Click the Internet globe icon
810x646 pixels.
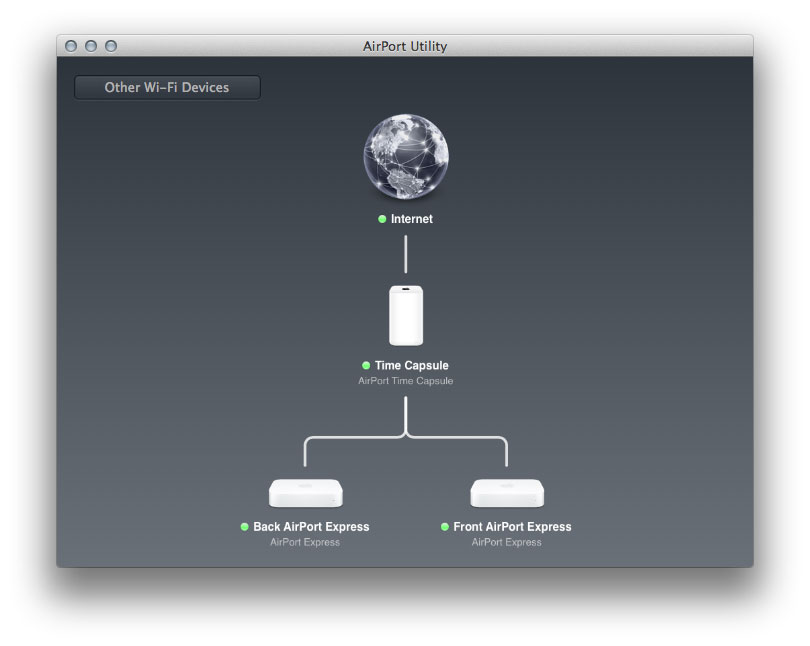click(x=406, y=156)
